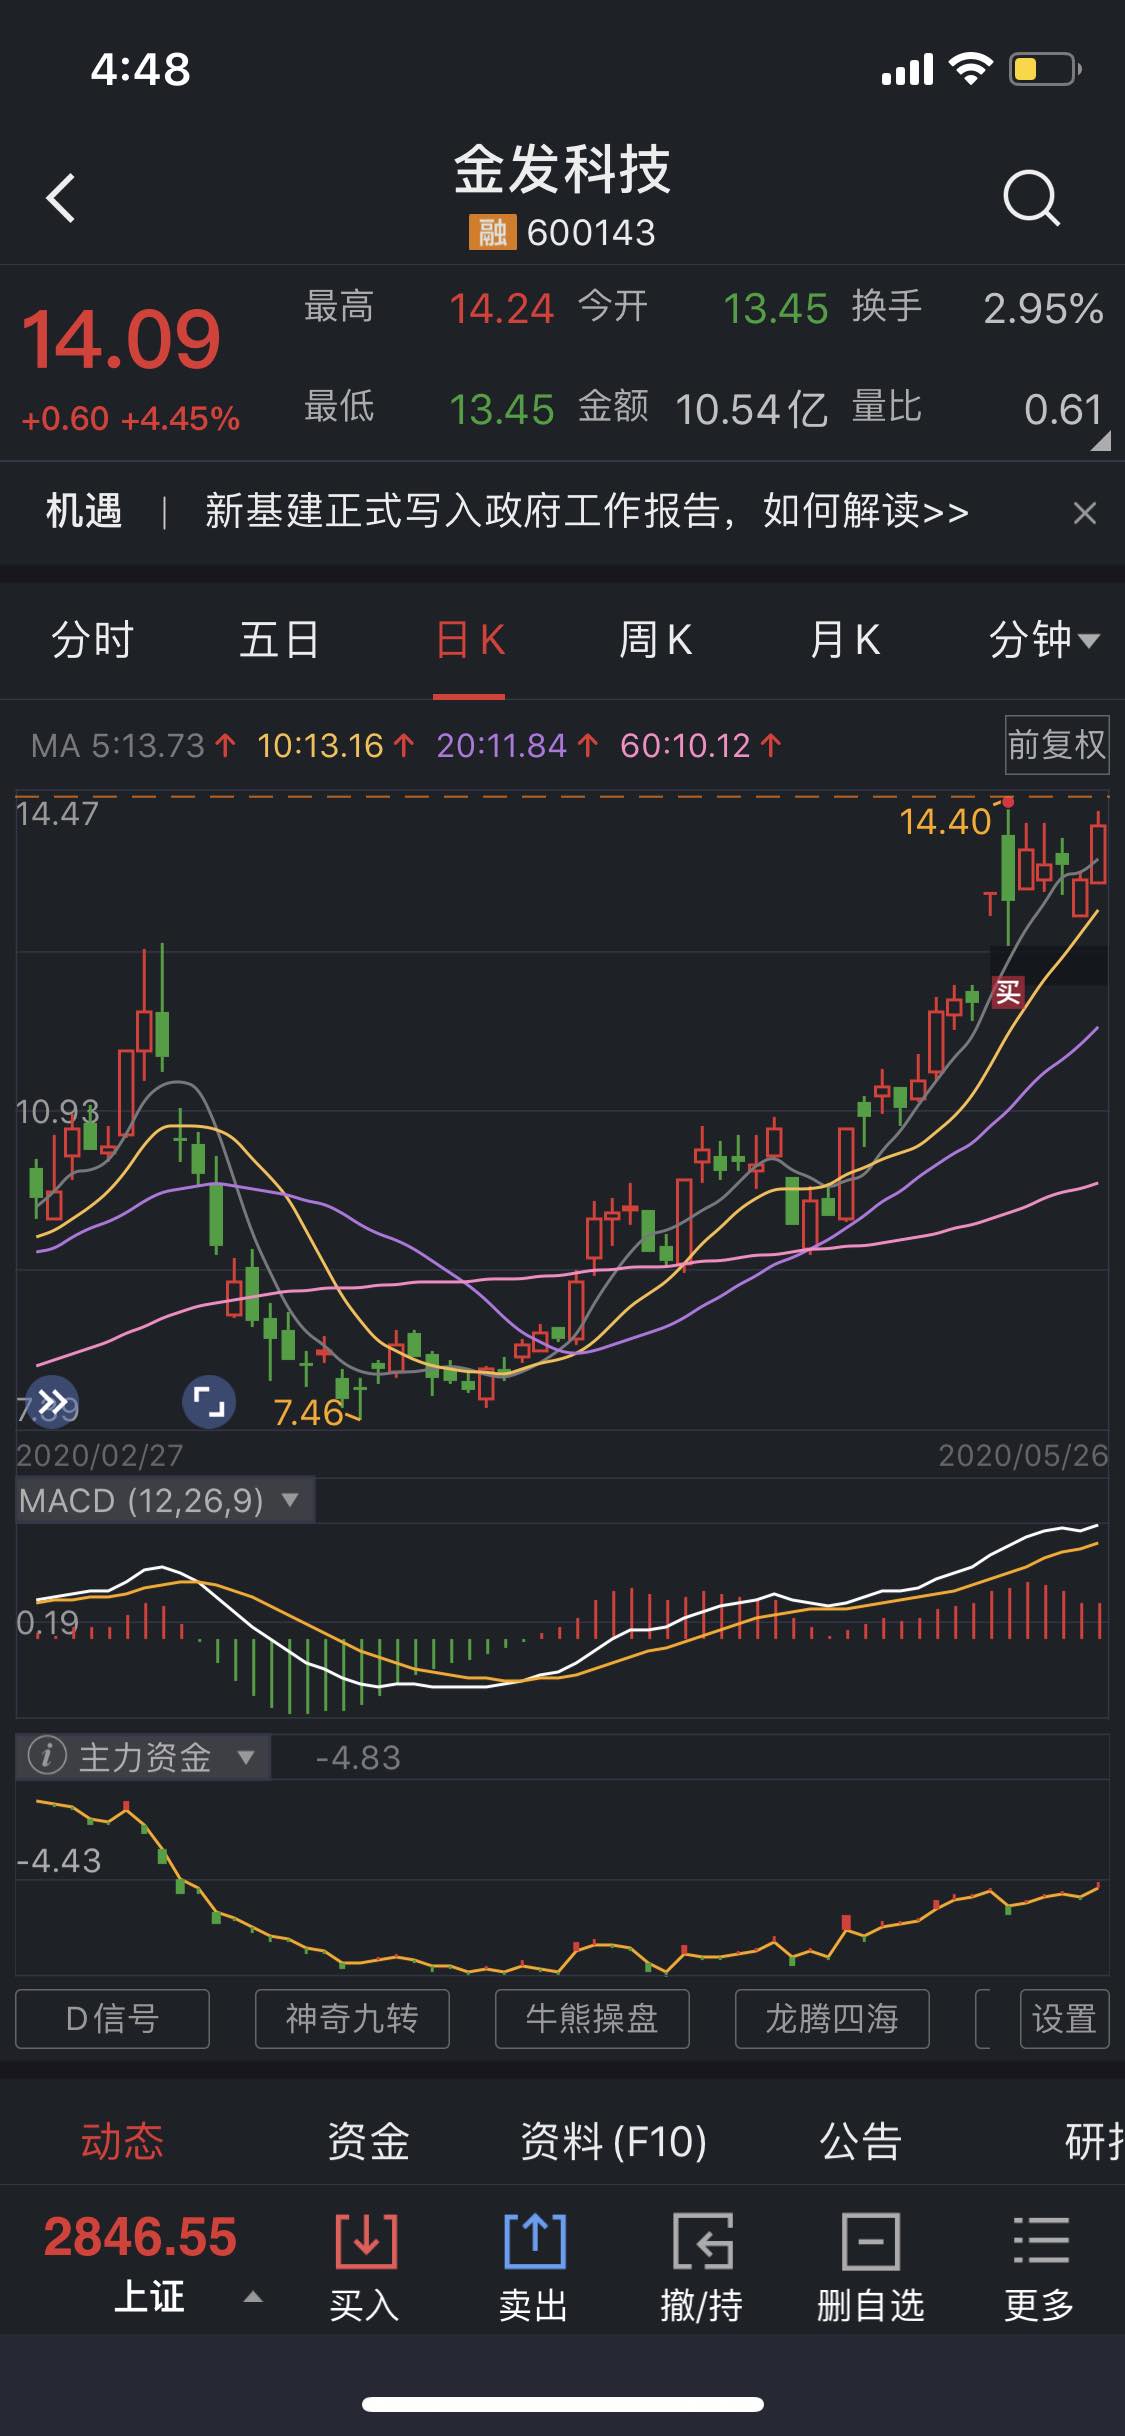Tap the iOS home indicator bar
This screenshot has height=2436, width=1125.
coord(563,2404)
